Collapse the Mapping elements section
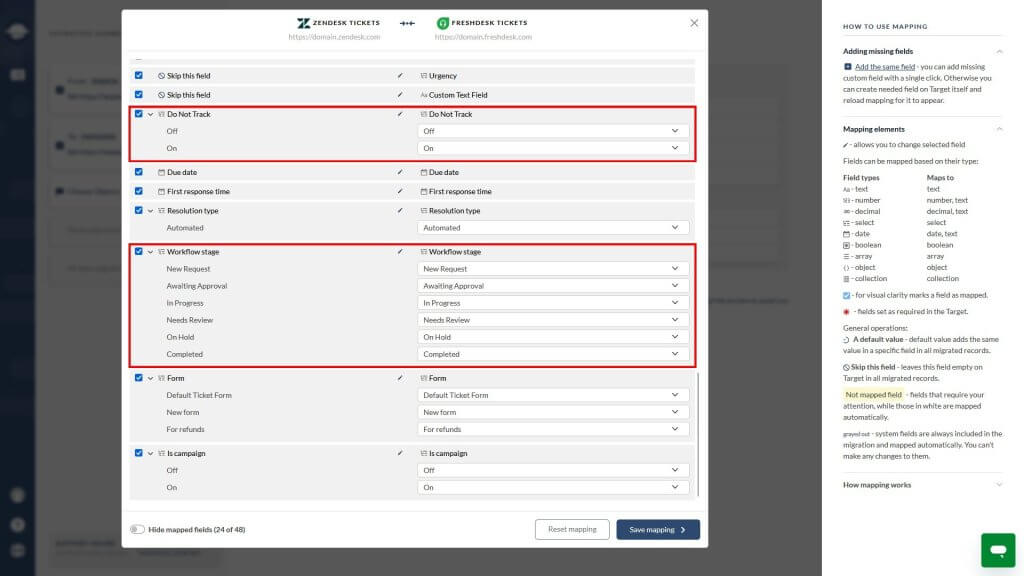The width and height of the screenshot is (1024, 576). click(x=1000, y=129)
